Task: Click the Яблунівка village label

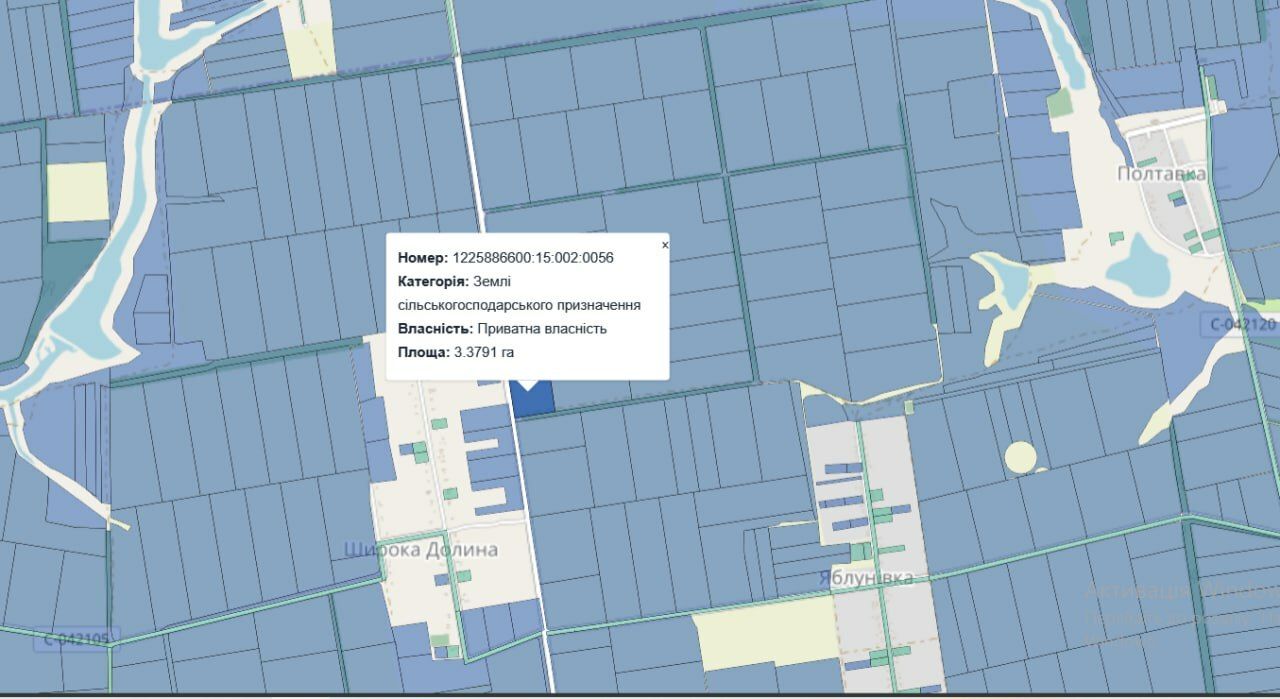Action: 865,578
